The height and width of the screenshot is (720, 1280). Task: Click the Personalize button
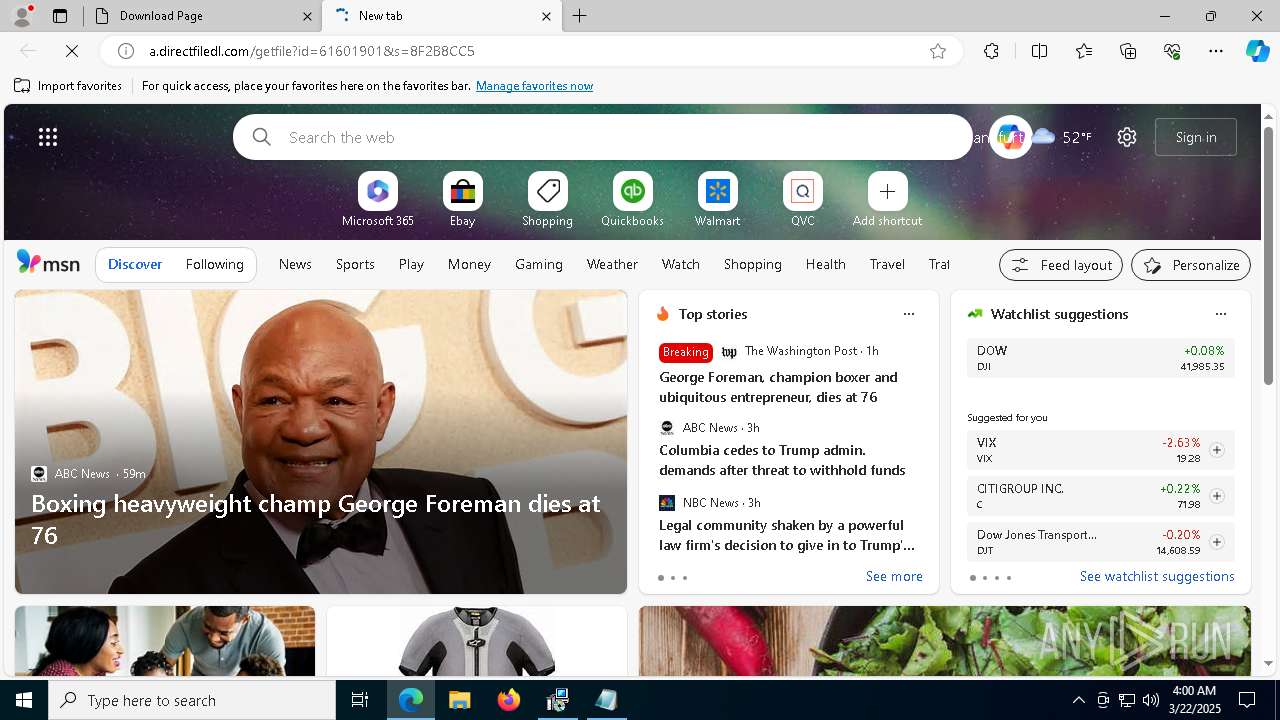point(1191,265)
